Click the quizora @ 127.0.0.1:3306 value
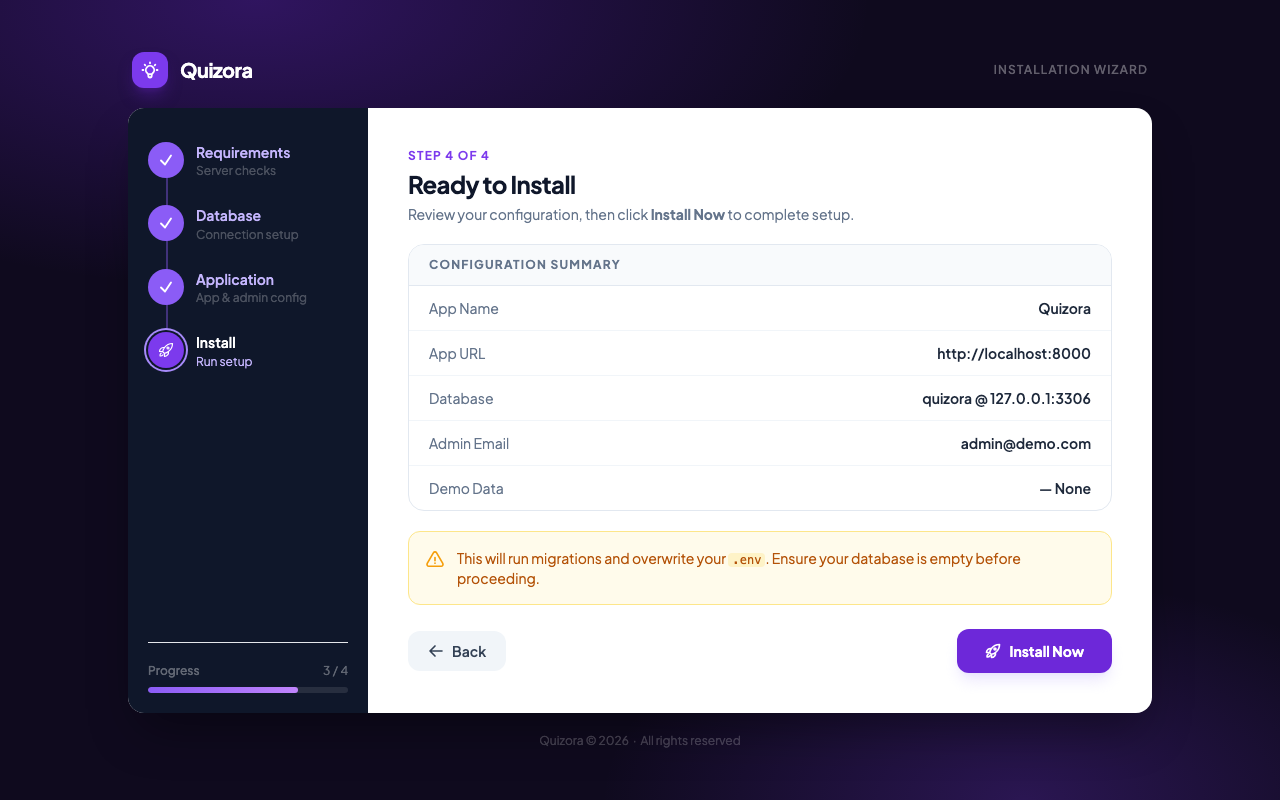Viewport: 1280px width, 800px height. (1006, 399)
